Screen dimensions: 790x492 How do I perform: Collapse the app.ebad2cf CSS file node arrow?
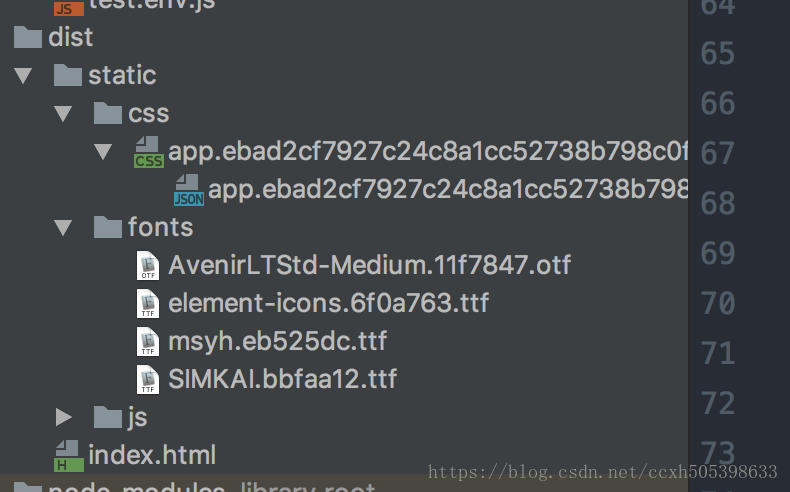(103, 152)
